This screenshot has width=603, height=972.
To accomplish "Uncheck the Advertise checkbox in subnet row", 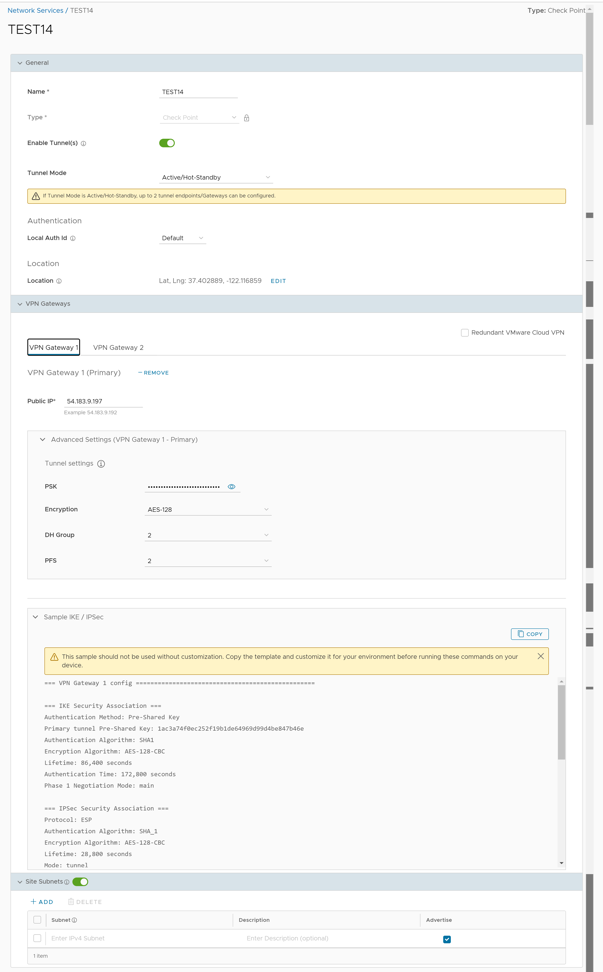I will [x=447, y=939].
